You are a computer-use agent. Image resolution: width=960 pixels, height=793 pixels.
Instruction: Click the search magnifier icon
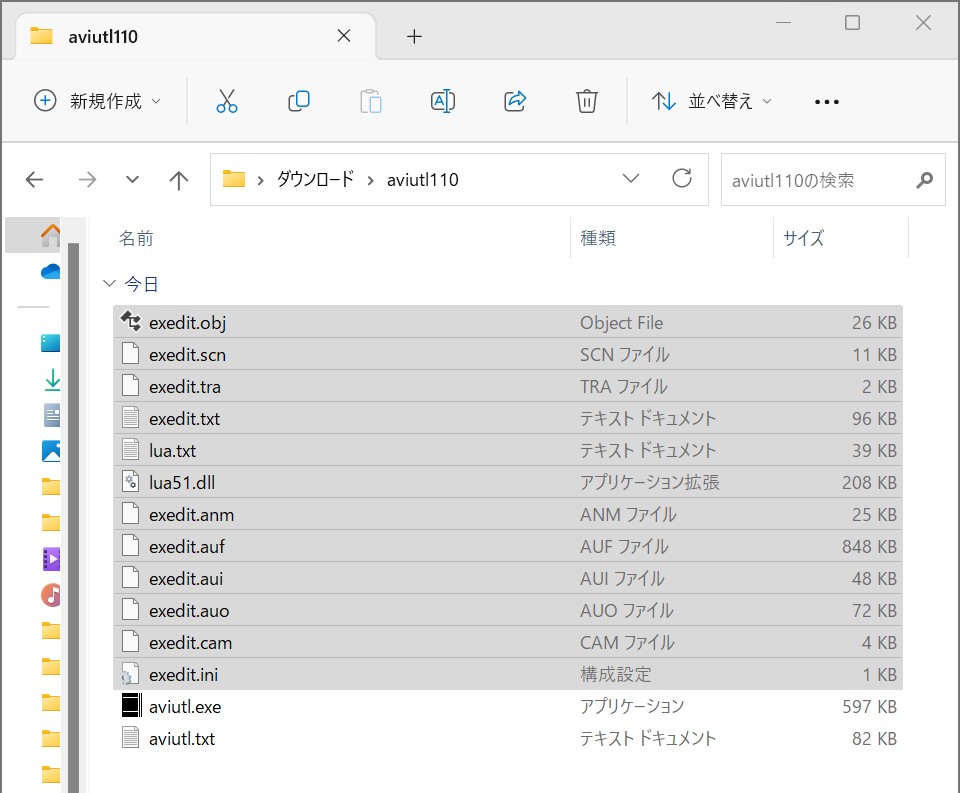click(924, 180)
